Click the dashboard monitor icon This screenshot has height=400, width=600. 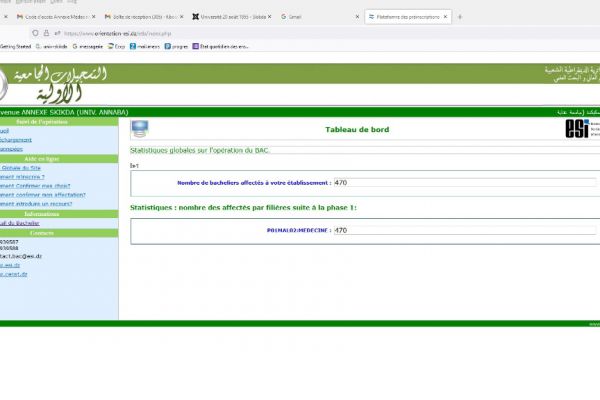point(140,128)
